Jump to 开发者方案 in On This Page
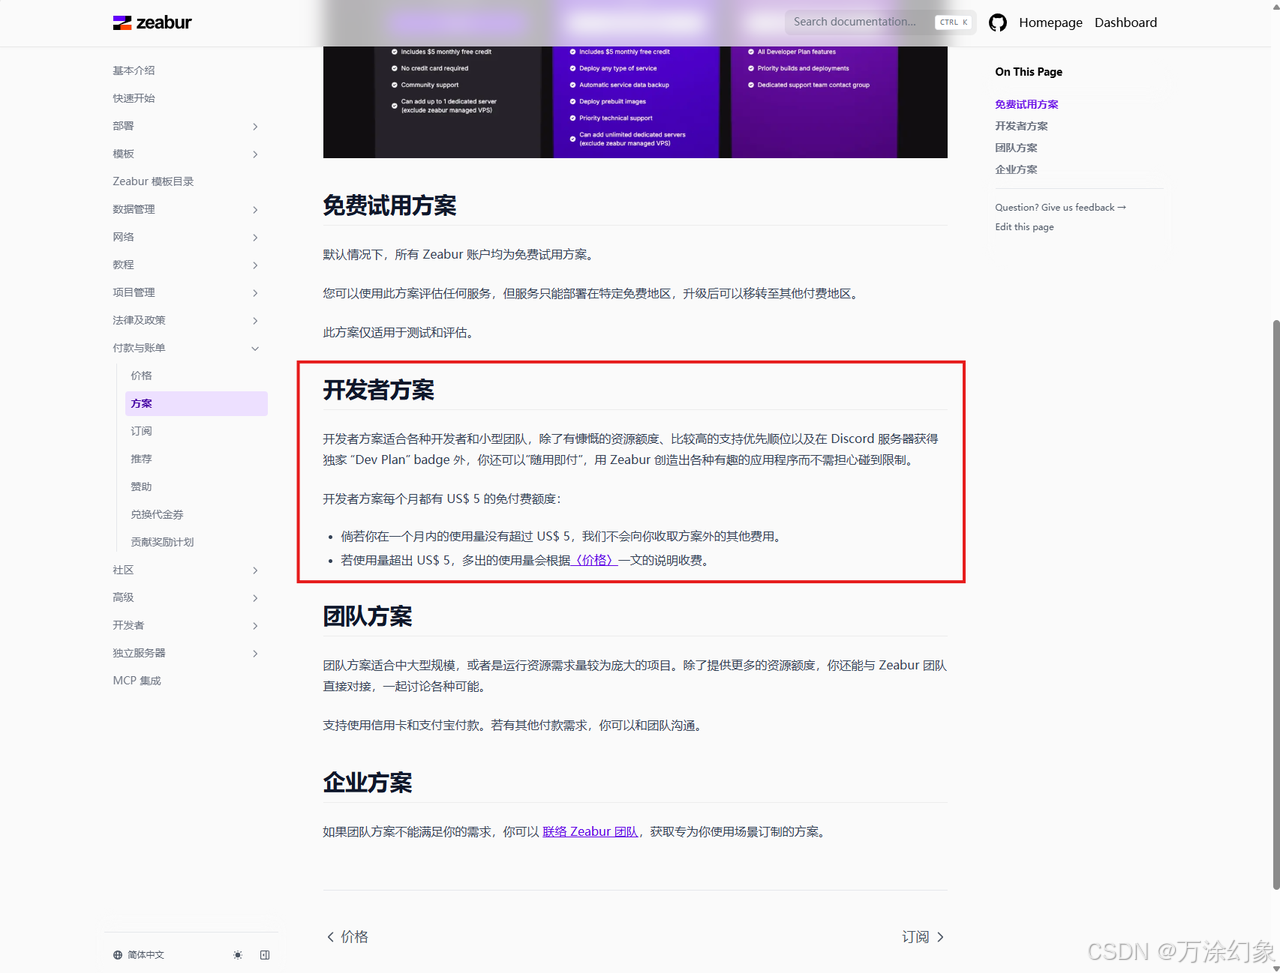1280x973 pixels. click(x=1021, y=126)
